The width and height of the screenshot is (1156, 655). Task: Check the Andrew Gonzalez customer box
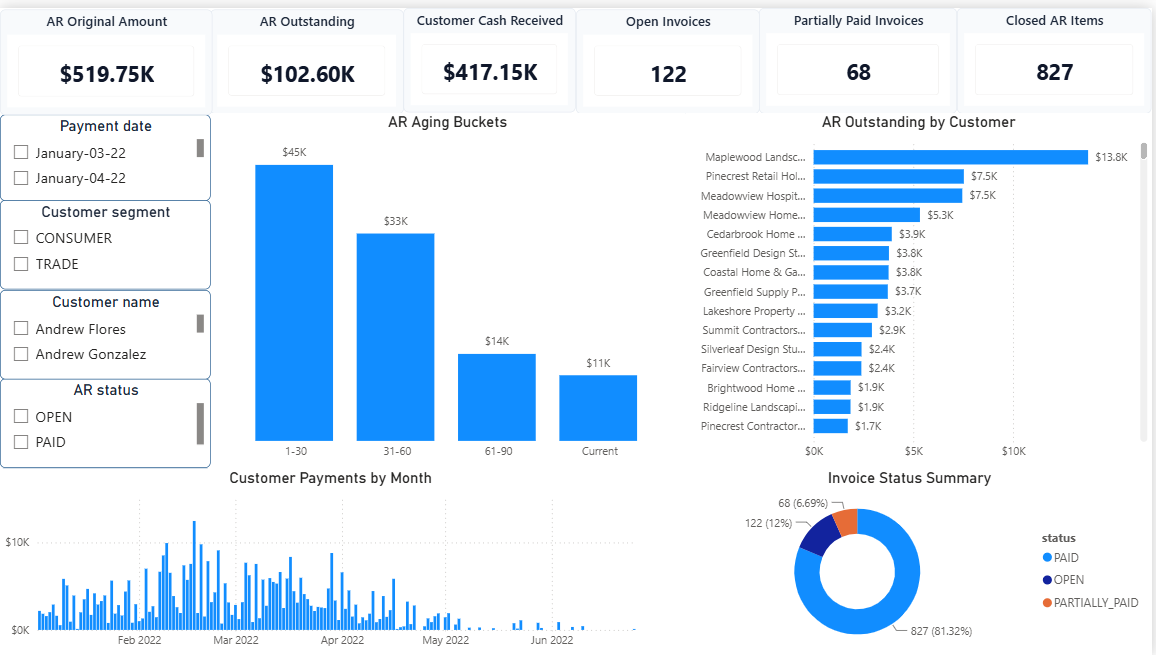[21, 354]
